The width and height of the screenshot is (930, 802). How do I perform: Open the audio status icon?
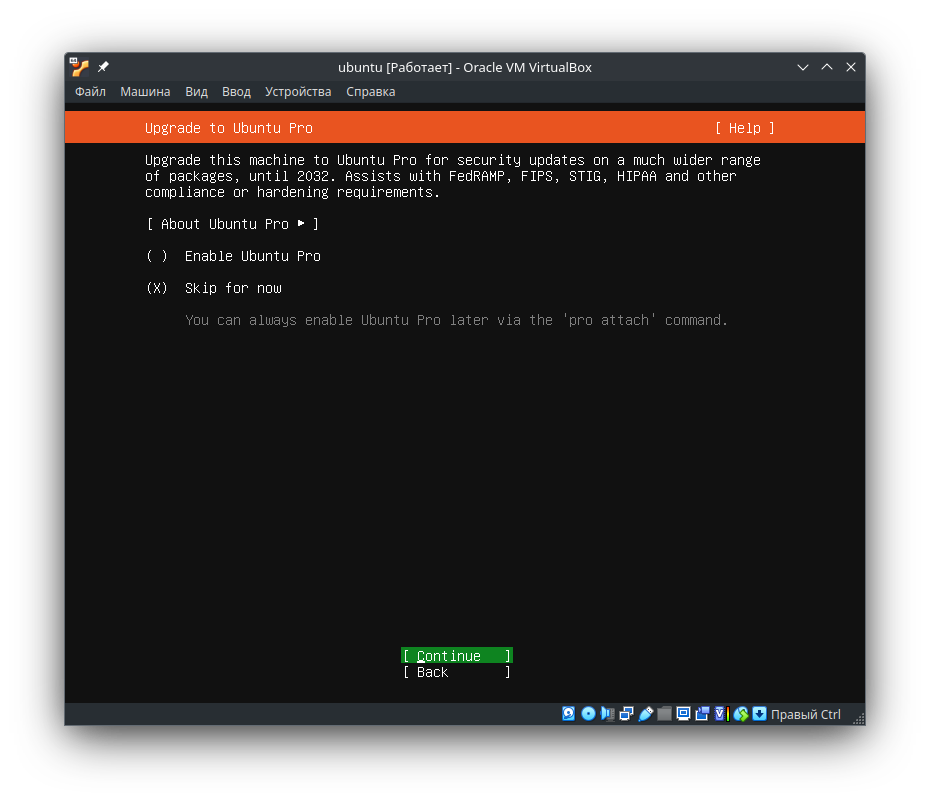607,714
